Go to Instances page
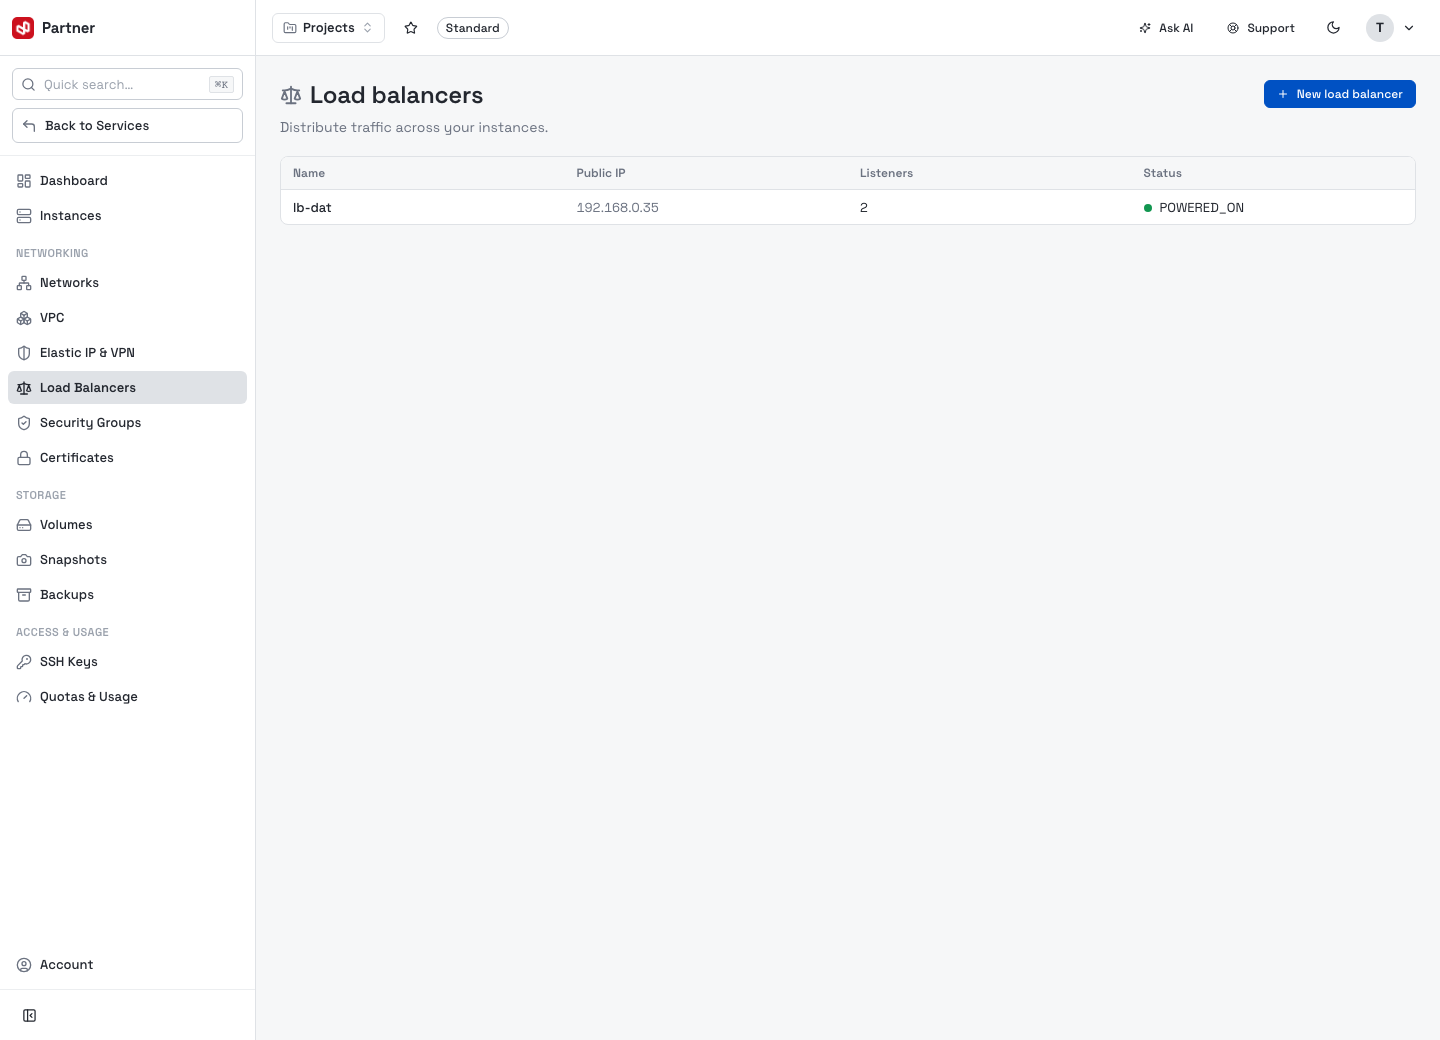Image resolution: width=1440 pixels, height=1040 pixels. point(127,216)
